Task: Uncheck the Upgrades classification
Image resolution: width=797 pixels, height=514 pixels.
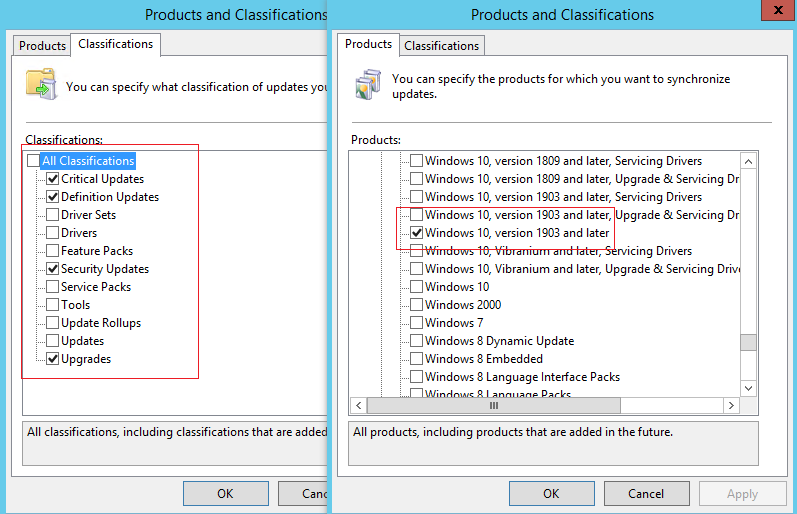Action: (52, 359)
